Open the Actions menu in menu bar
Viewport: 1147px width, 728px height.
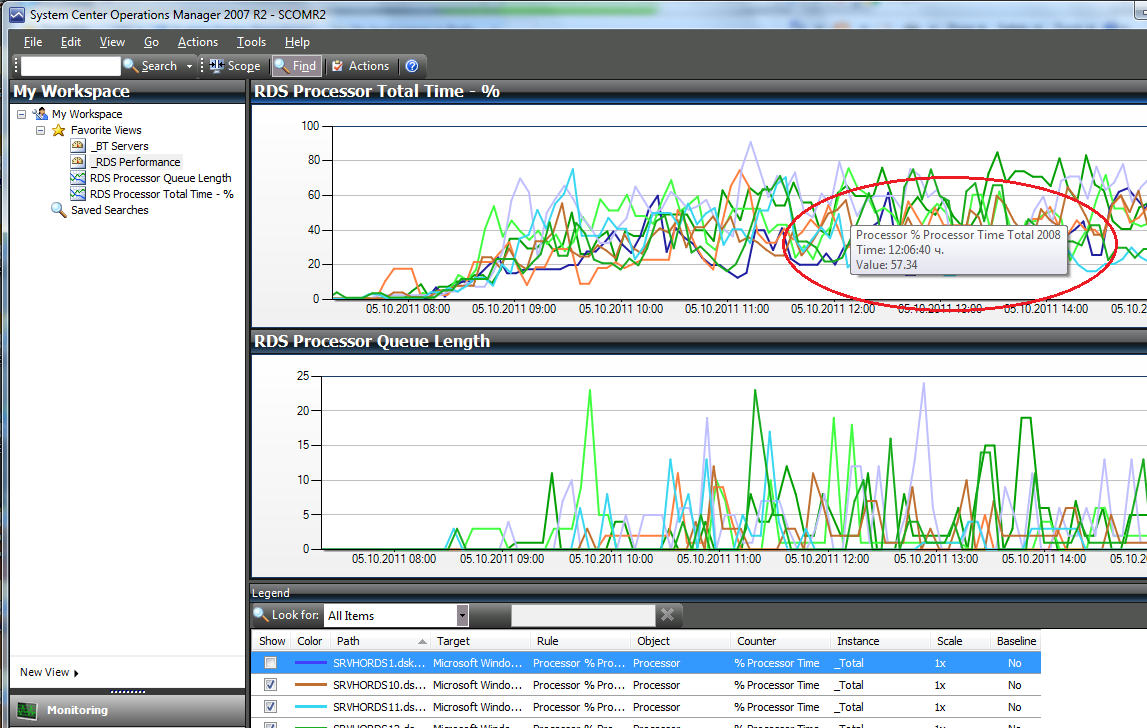[198, 42]
